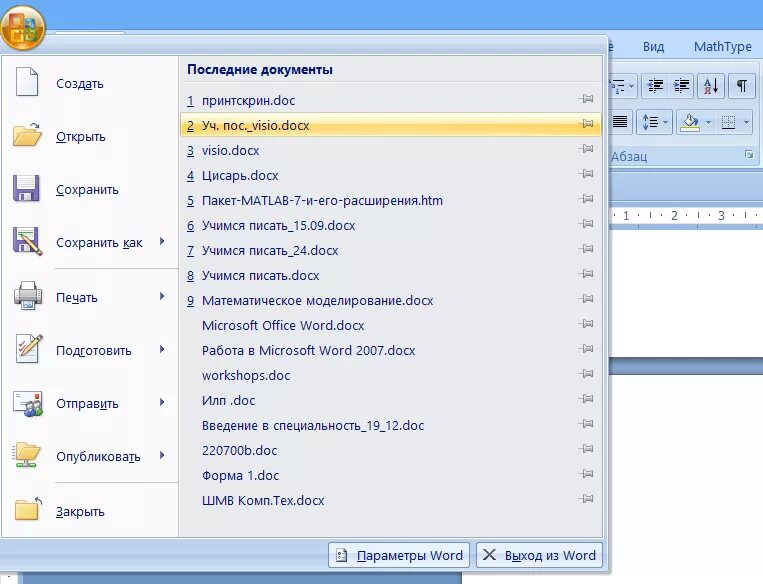Viewport: 763px width, 584px height.
Task: Click the round Office button
Action: tap(23, 27)
